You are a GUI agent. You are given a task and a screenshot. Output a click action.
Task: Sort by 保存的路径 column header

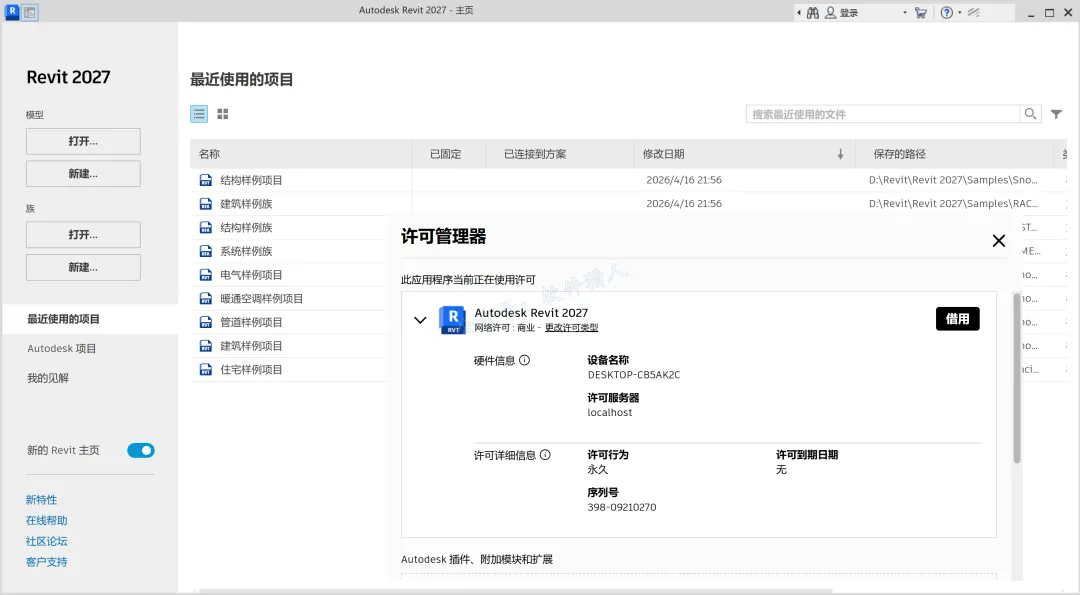click(955, 154)
